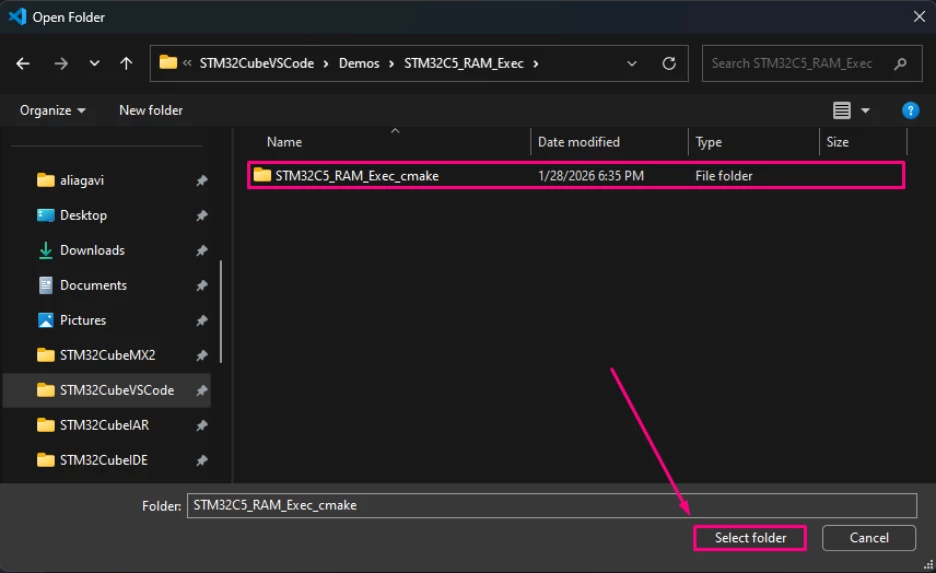Sort by the Size column
Screen dimensions: 936x573
[x=838, y=142]
